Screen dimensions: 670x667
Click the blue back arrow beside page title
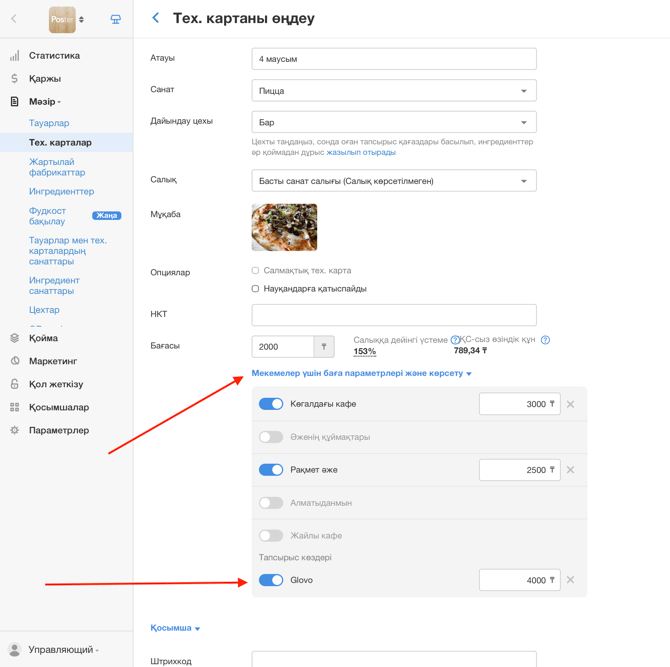pyautogui.click(x=156, y=18)
